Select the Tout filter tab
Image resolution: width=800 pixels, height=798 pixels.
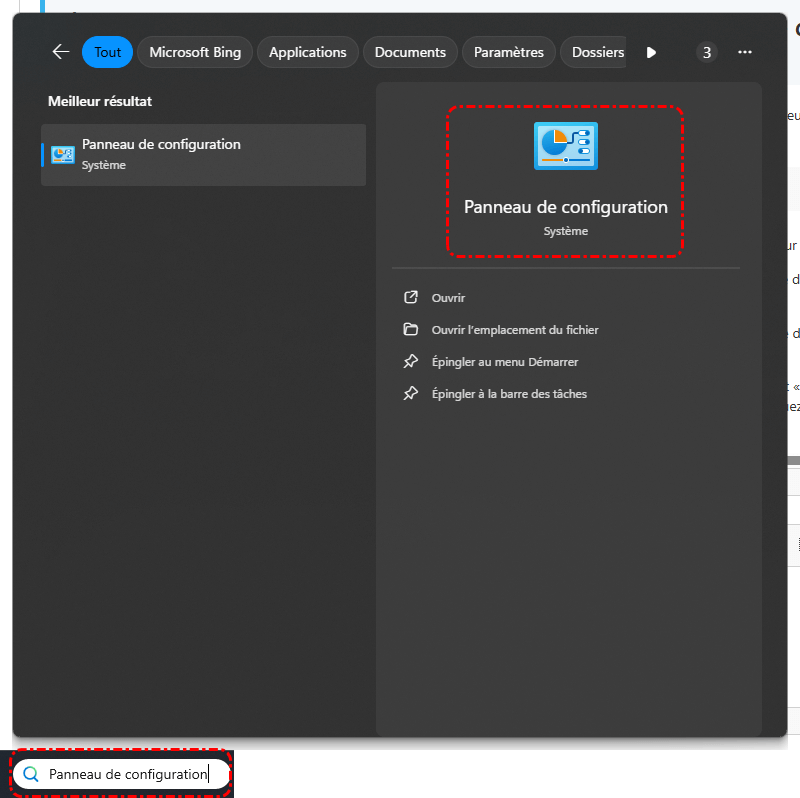pyautogui.click(x=107, y=52)
